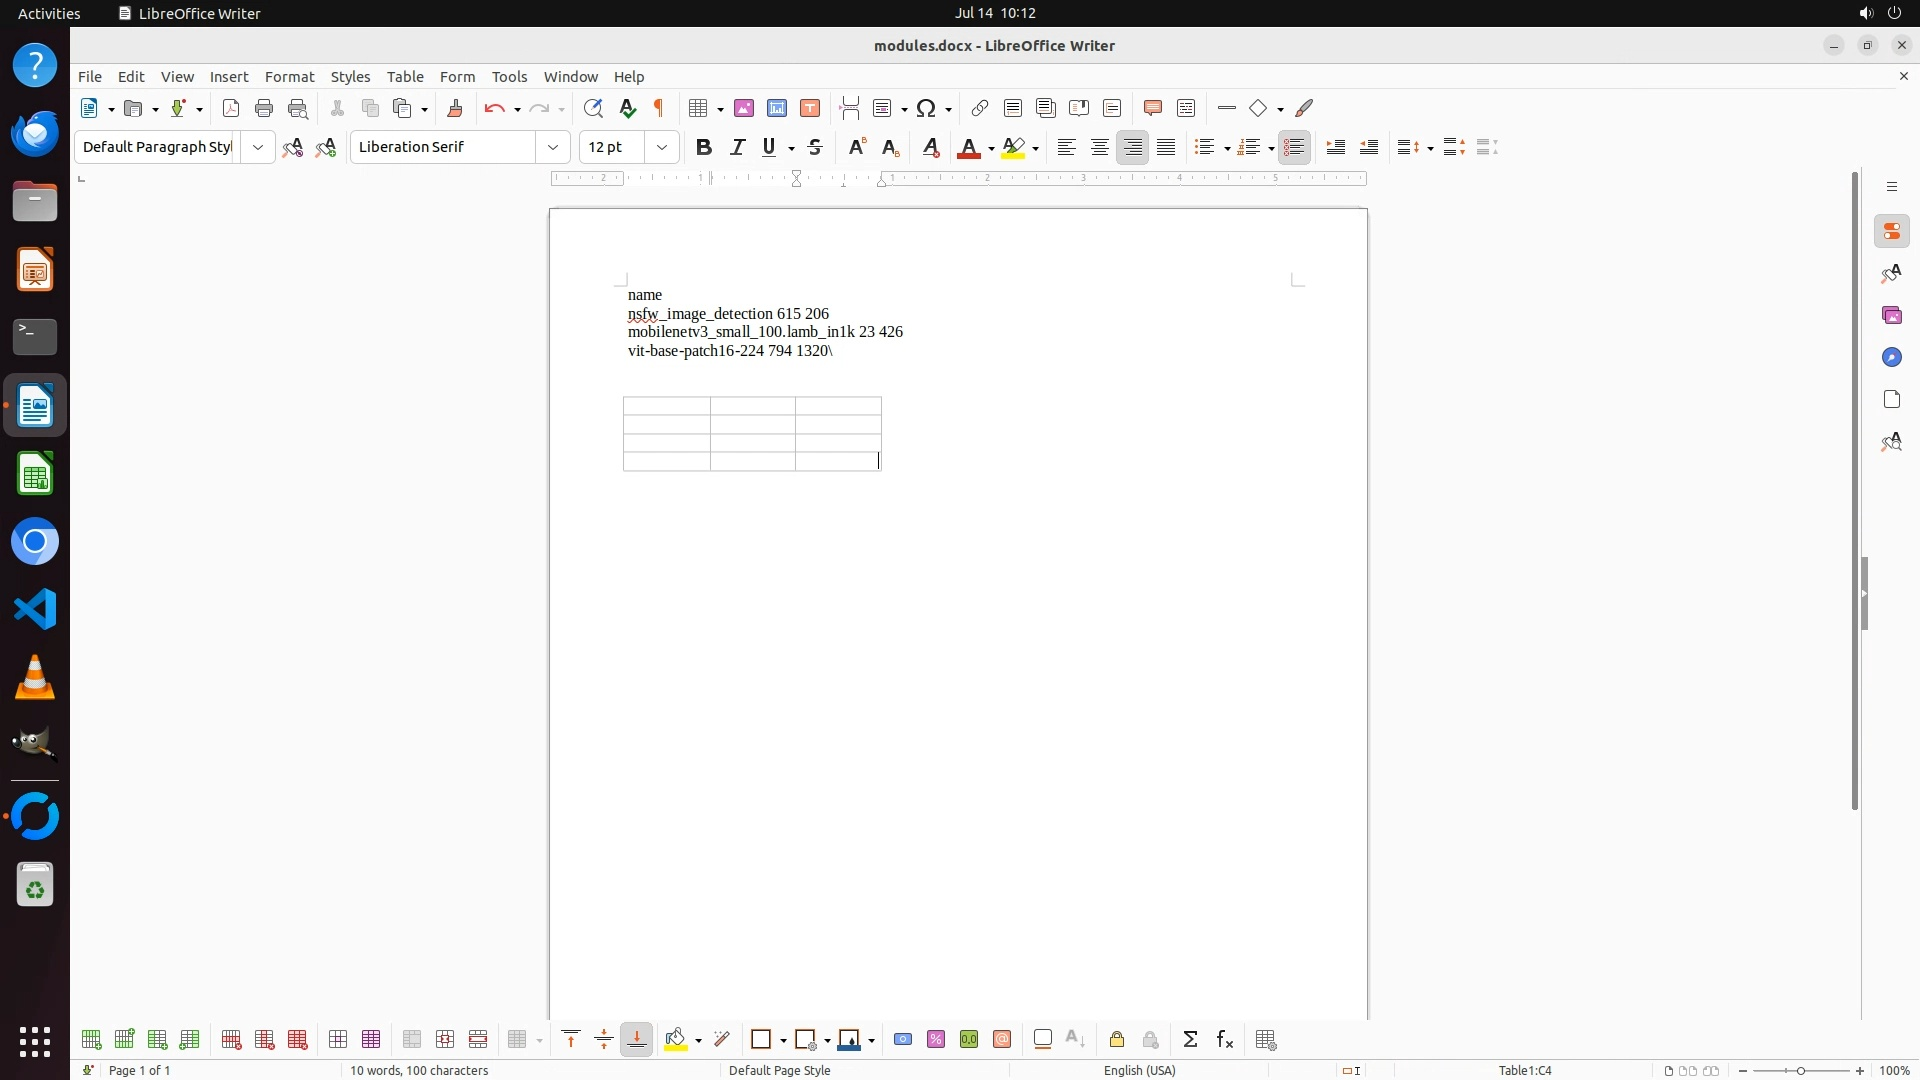Open the sidebar Navigator compass icon
This screenshot has height=1080, width=1920.
click(x=1891, y=357)
